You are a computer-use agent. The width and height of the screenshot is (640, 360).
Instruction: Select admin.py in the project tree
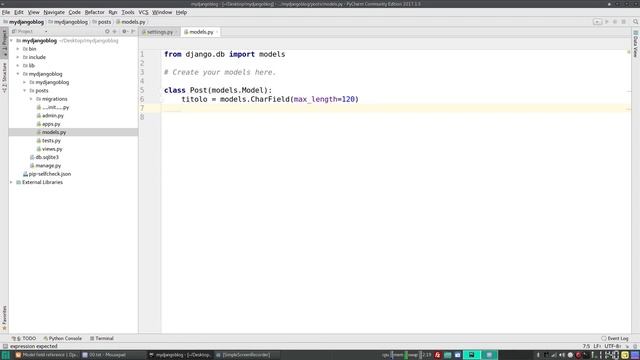[50, 116]
